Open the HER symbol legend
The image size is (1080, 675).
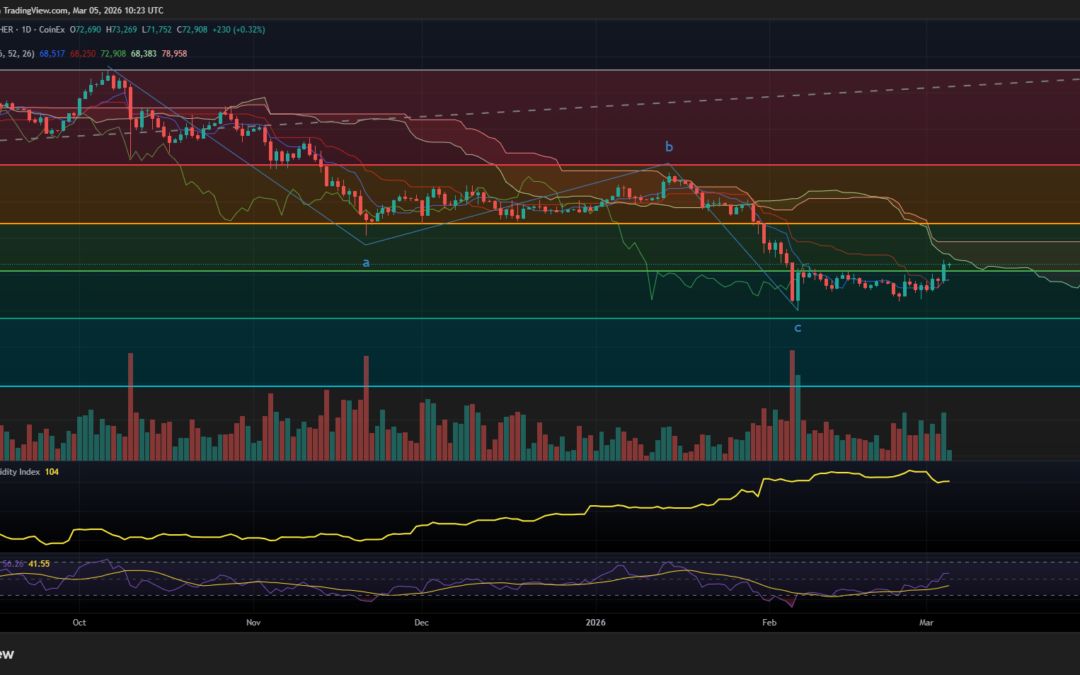coord(5,29)
